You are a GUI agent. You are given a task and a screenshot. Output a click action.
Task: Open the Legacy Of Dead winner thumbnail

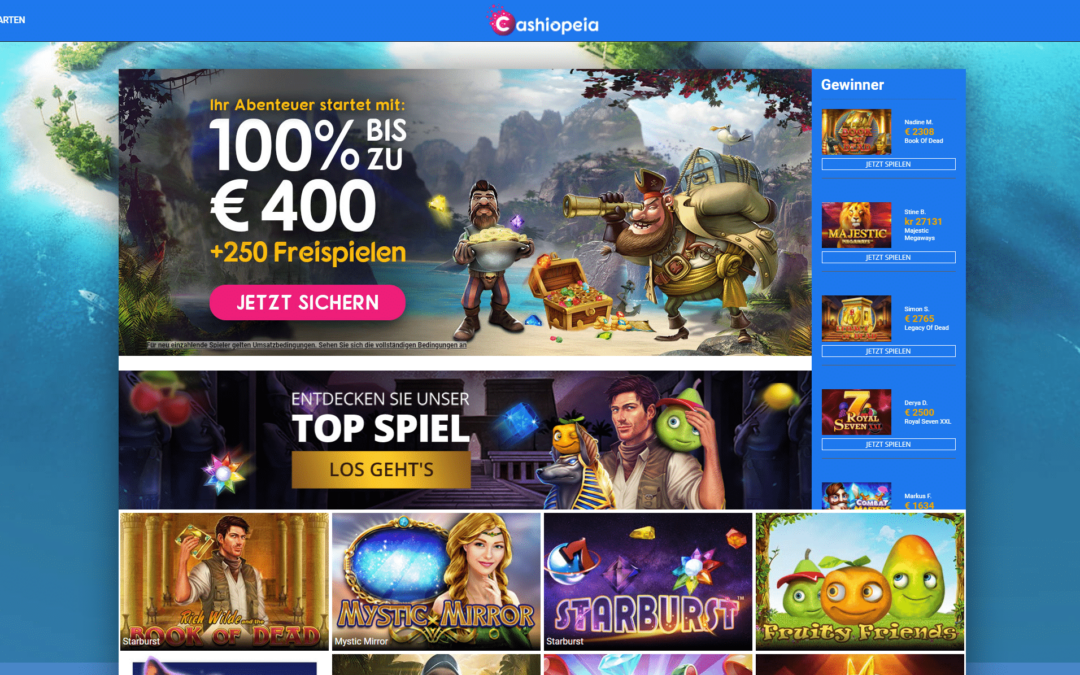click(x=856, y=318)
